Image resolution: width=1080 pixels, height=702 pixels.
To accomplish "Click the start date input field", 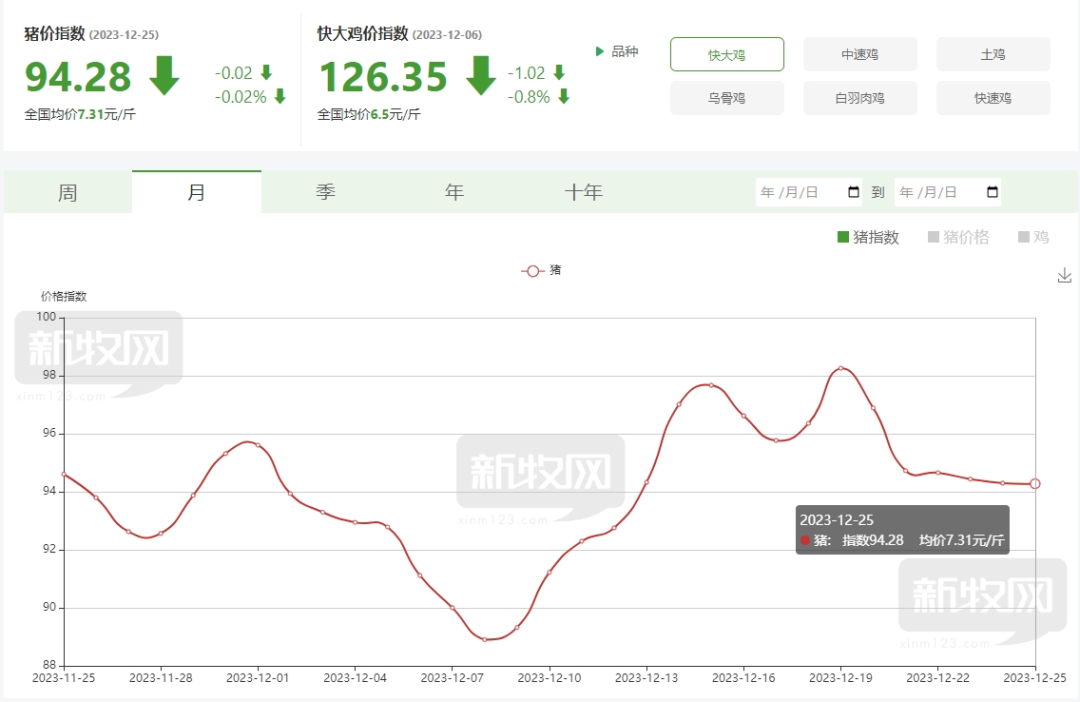I will pyautogui.click(x=809, y=192).
